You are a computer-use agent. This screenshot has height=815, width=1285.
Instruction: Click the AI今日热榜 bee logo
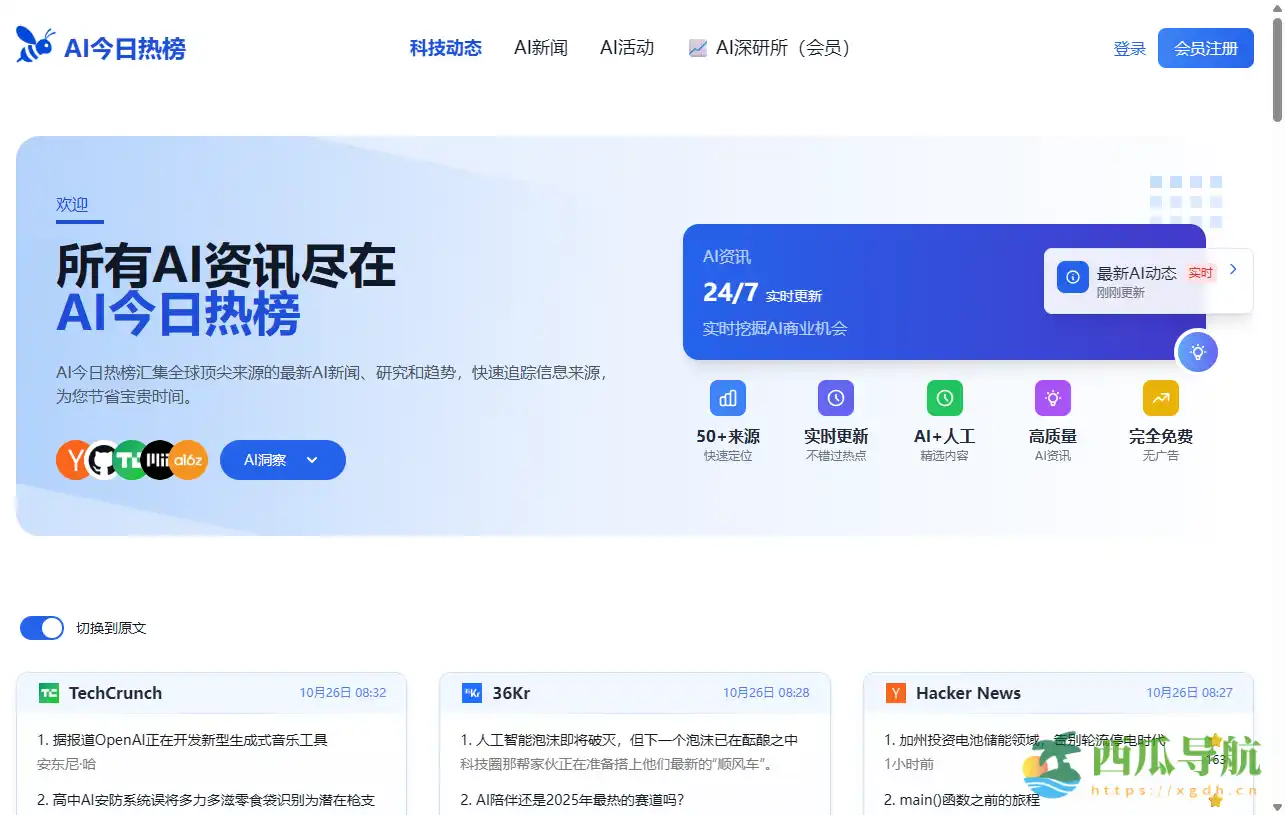pyautogui.click(x=36, y=46)
